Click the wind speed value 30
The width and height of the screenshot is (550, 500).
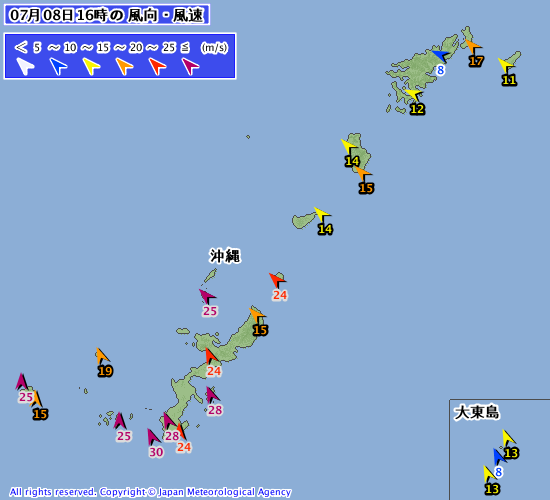[x=156, y=452]
